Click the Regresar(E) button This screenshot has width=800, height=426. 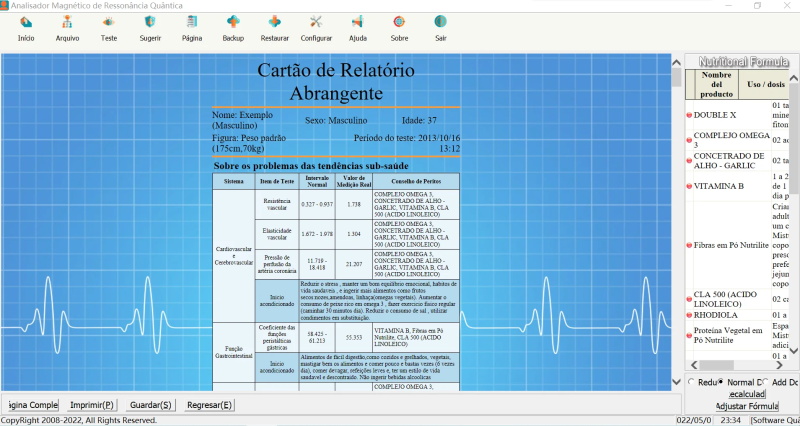pyautogui.click(x=209, y=405)
